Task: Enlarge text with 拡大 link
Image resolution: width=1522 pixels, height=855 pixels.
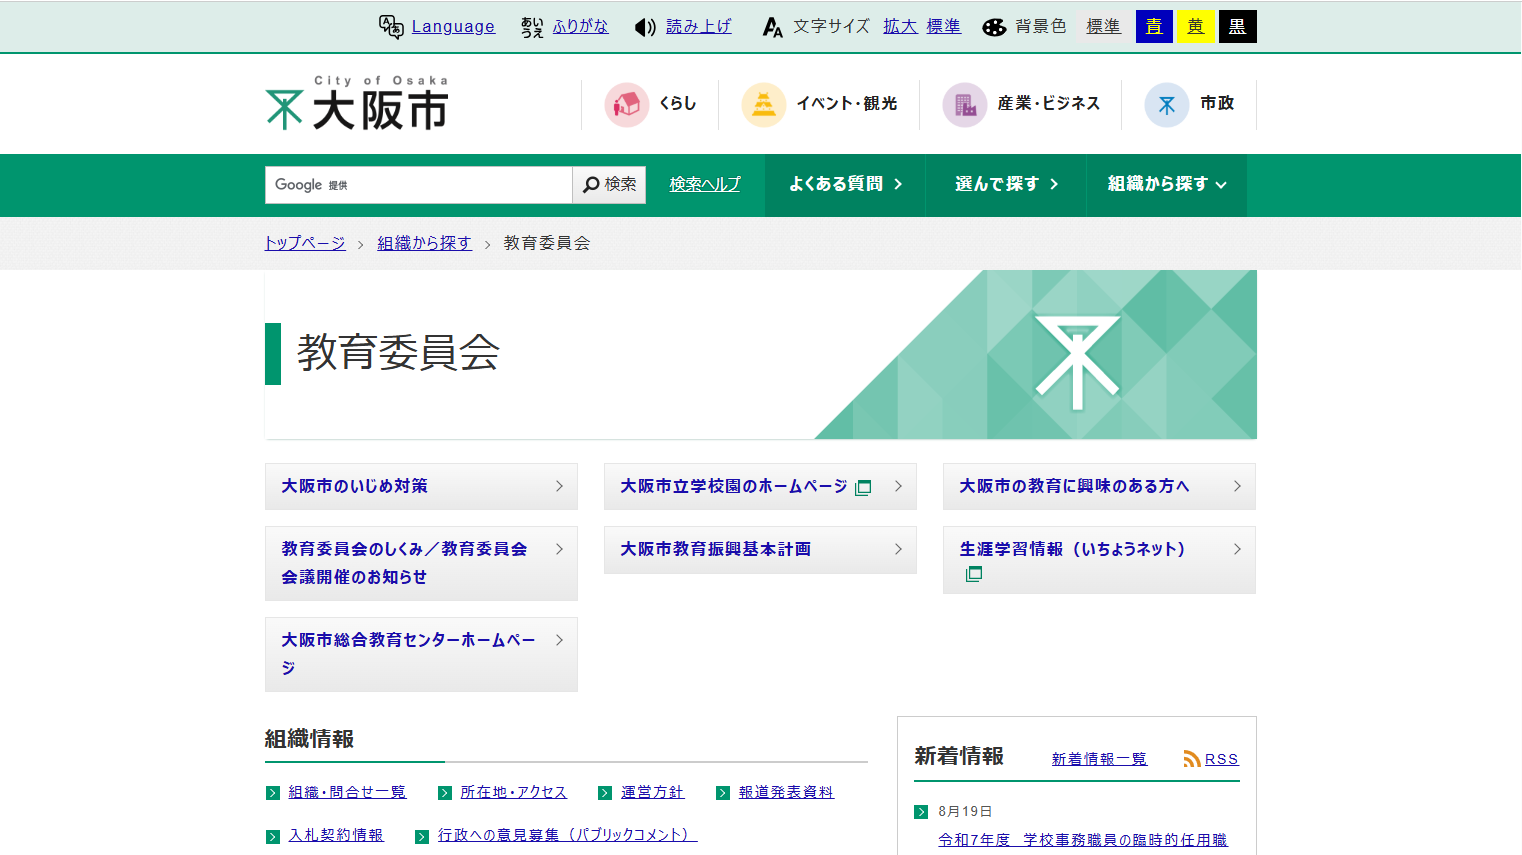Action: (x=900, y=27)
